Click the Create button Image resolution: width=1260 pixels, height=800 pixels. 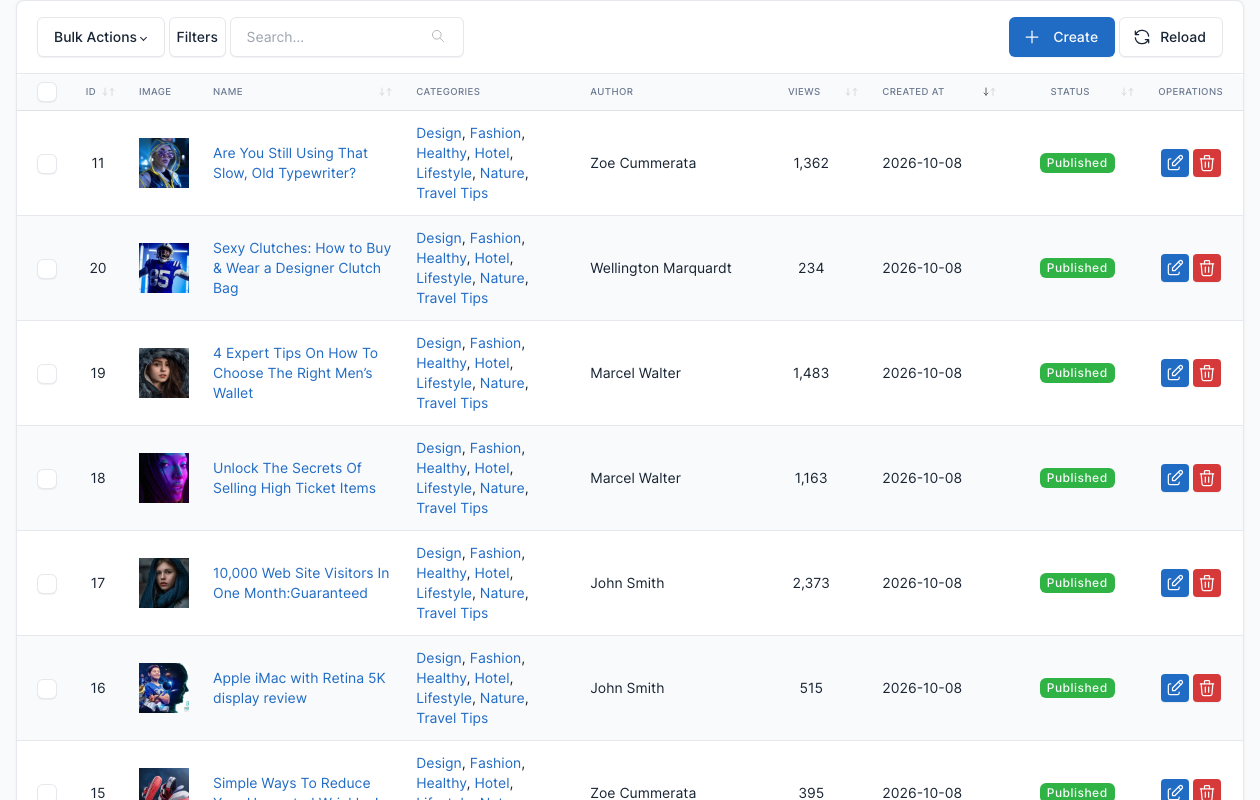(x=1062, y=37)
